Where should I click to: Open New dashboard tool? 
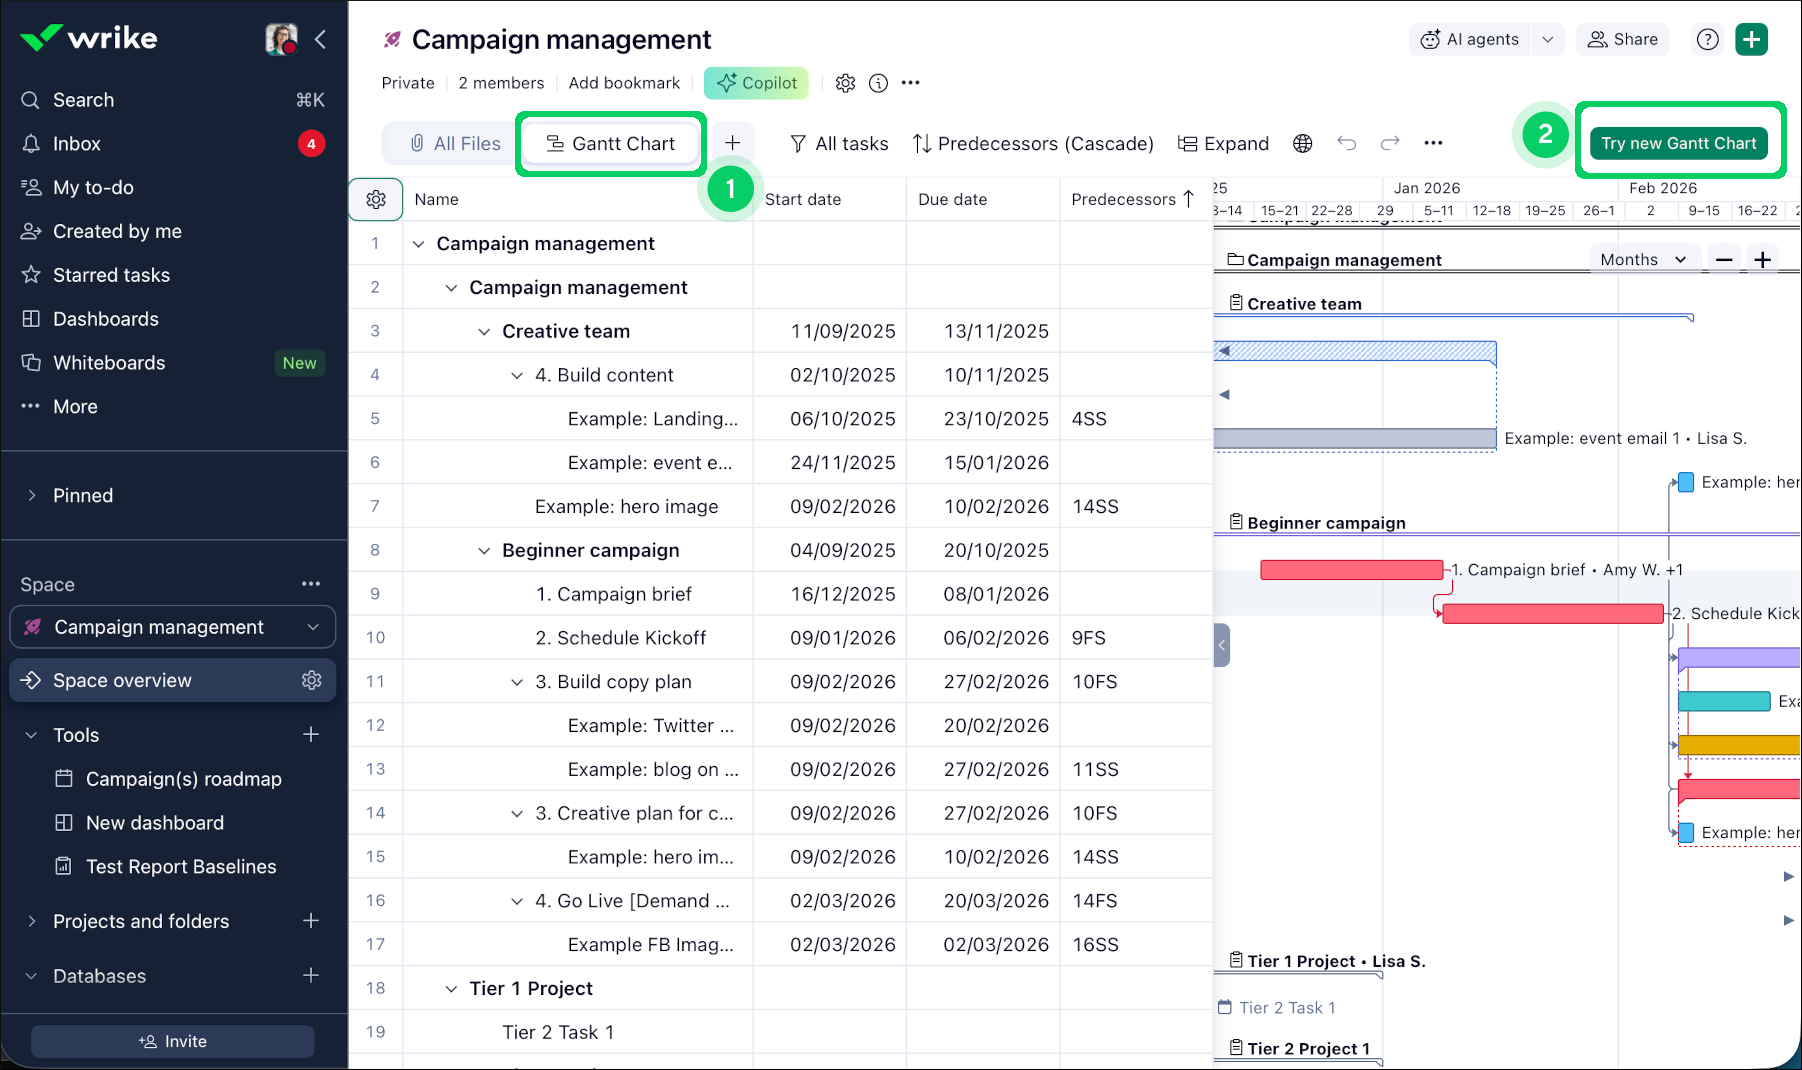[x=155, y=823]
